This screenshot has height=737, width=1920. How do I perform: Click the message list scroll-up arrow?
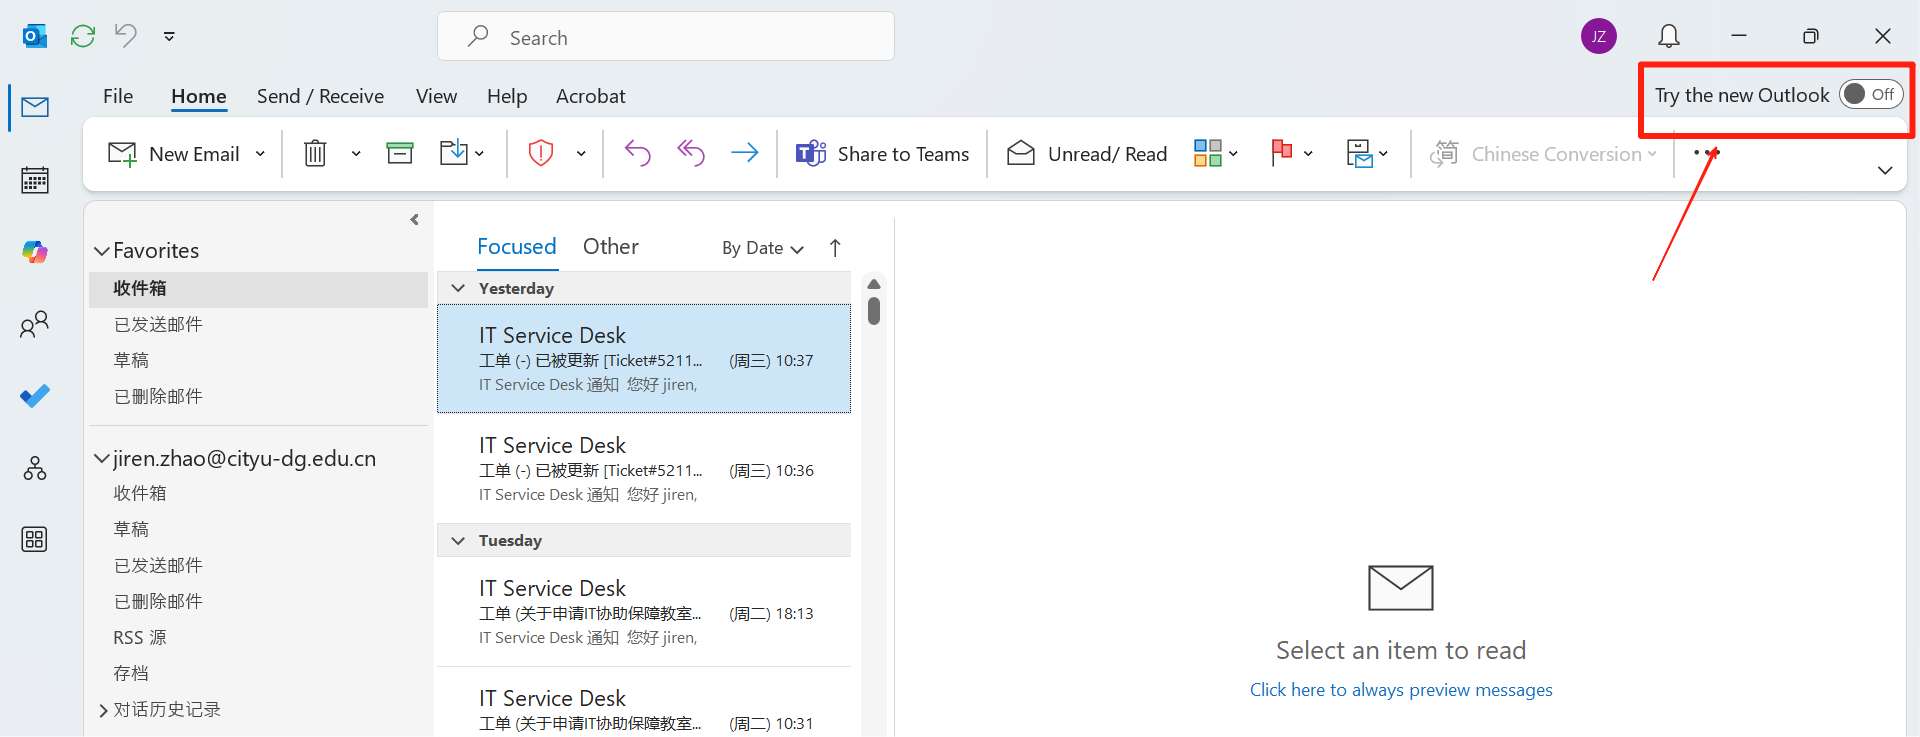click(x=874, y=284)
